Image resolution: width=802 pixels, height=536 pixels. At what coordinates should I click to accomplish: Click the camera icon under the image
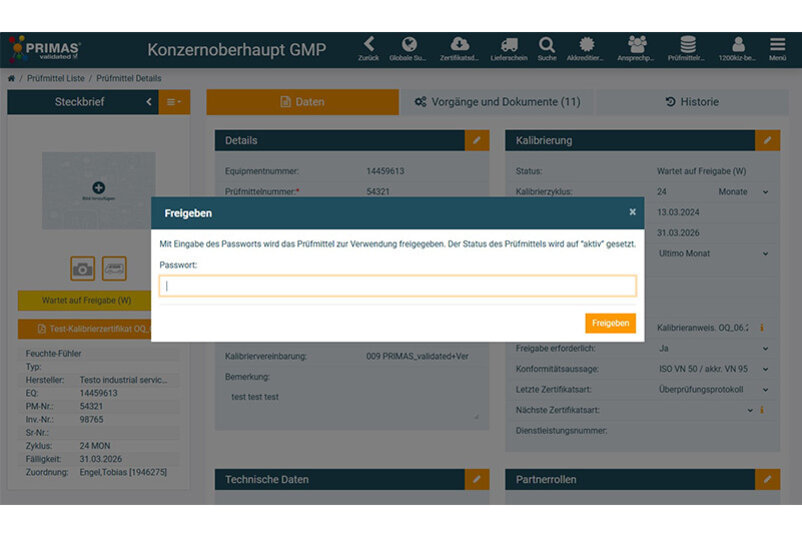[82, 268]
